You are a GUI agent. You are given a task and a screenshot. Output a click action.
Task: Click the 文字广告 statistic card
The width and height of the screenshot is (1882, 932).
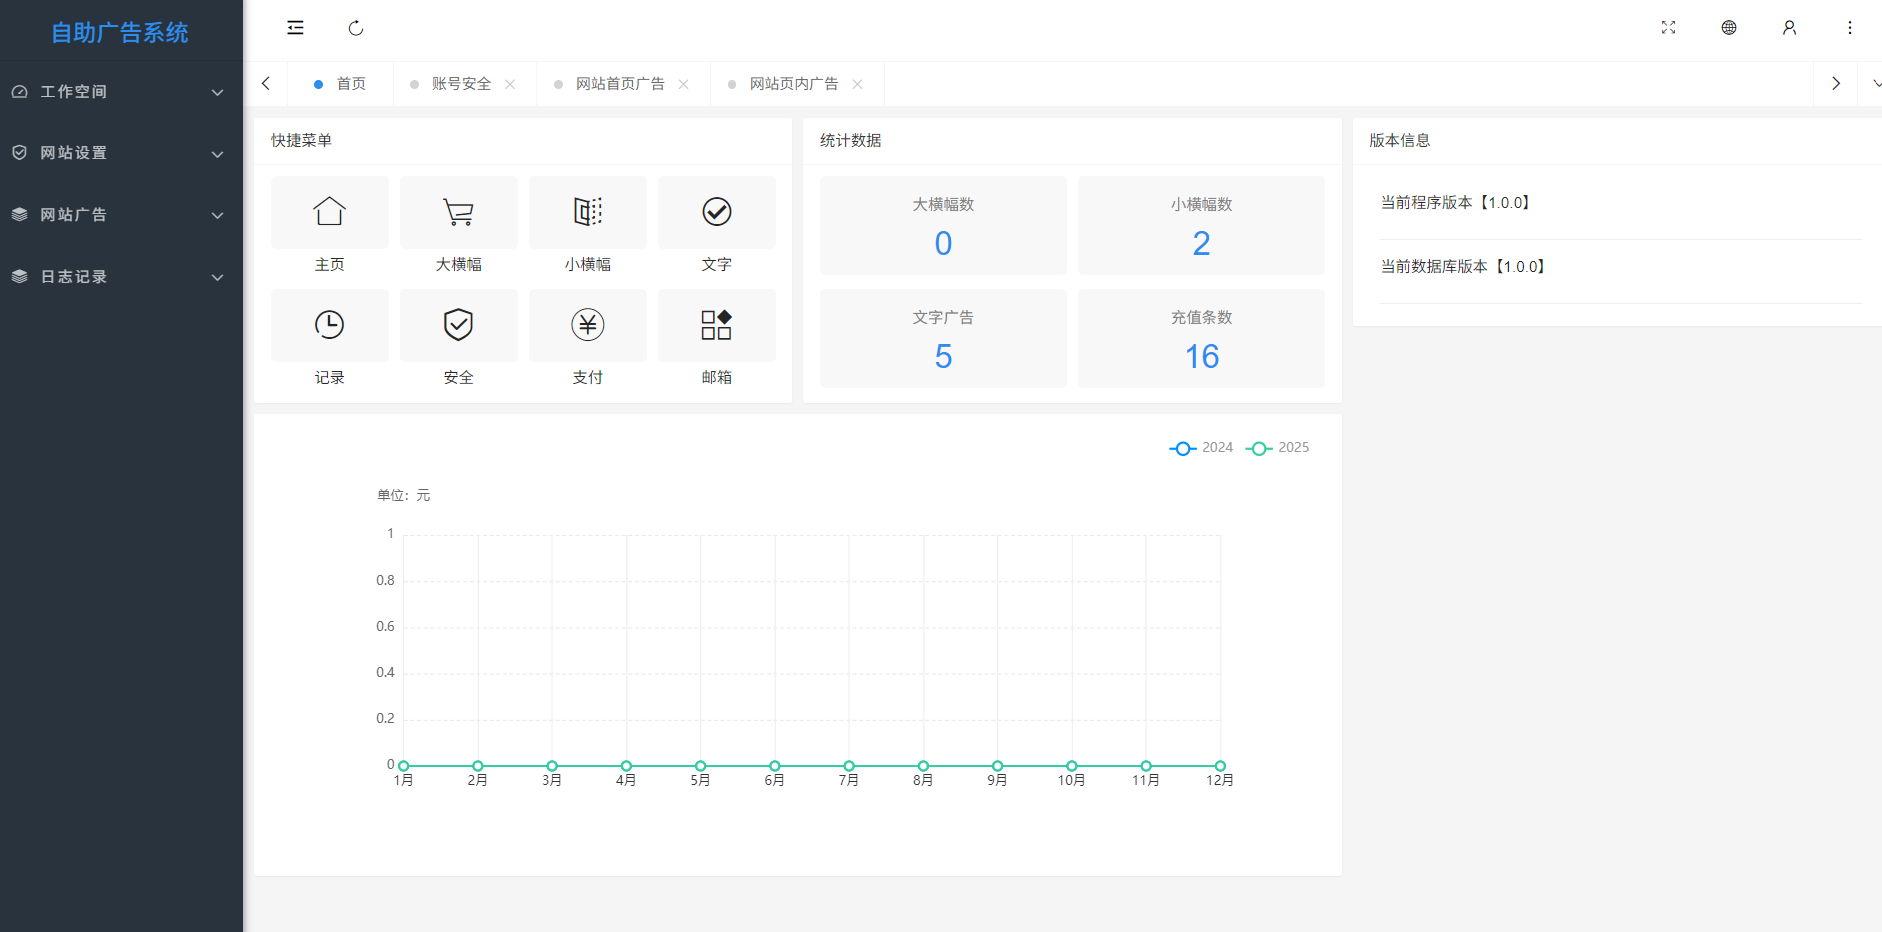pyautogui.click(x=943, y=339)
